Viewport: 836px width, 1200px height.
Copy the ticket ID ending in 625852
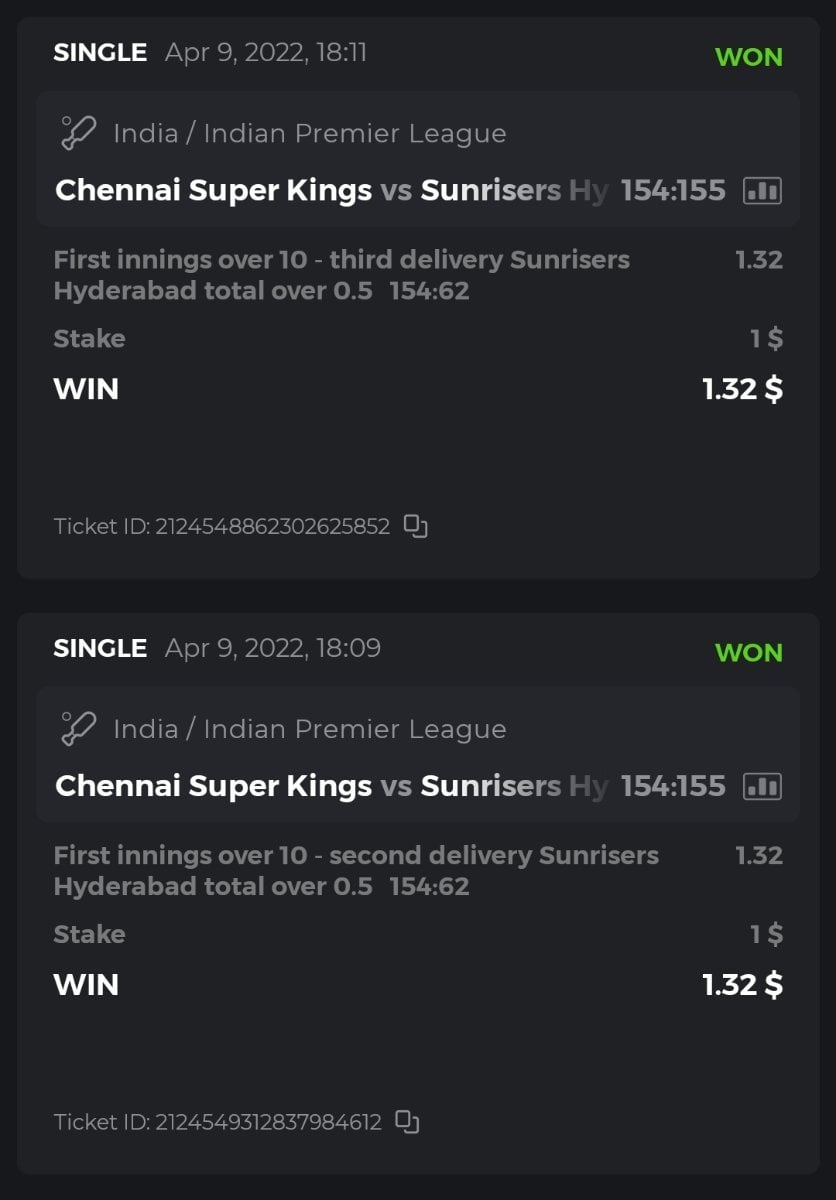(415, 526)
